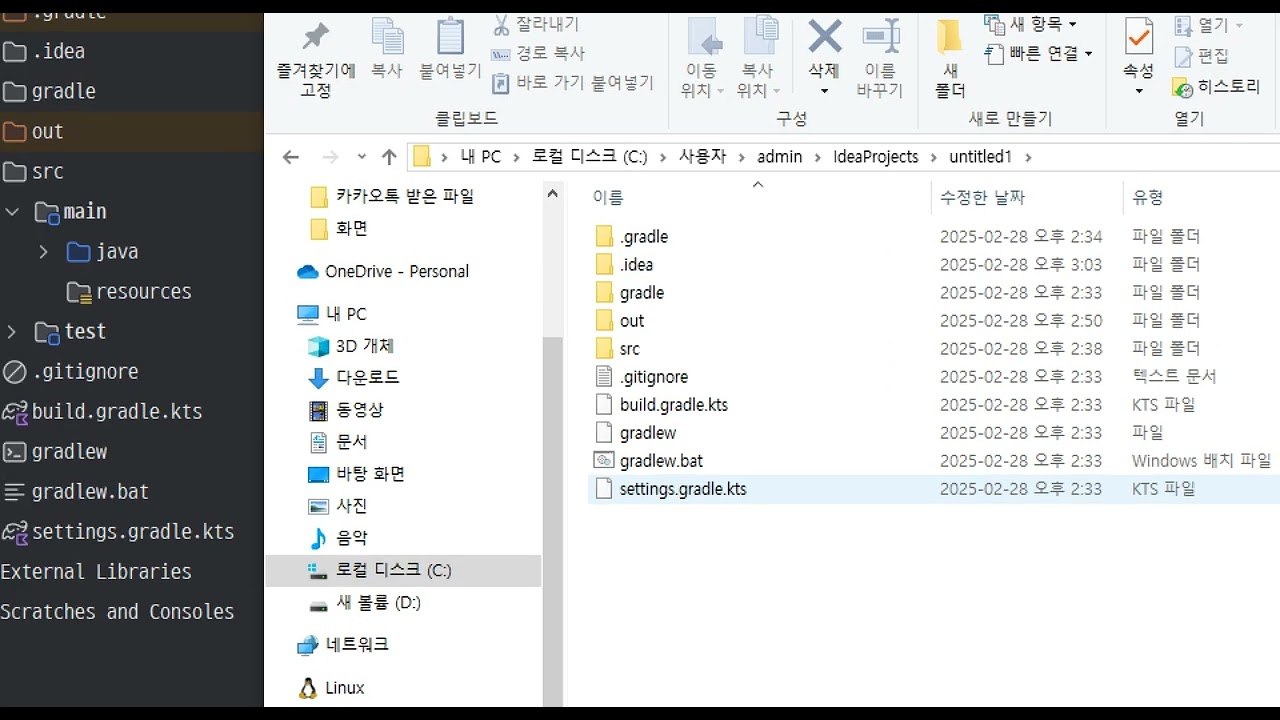The width and height of the screenshot is (1280, 720).
Task: Select the out folder in Explorer file list
Action: tap(631, 321)
